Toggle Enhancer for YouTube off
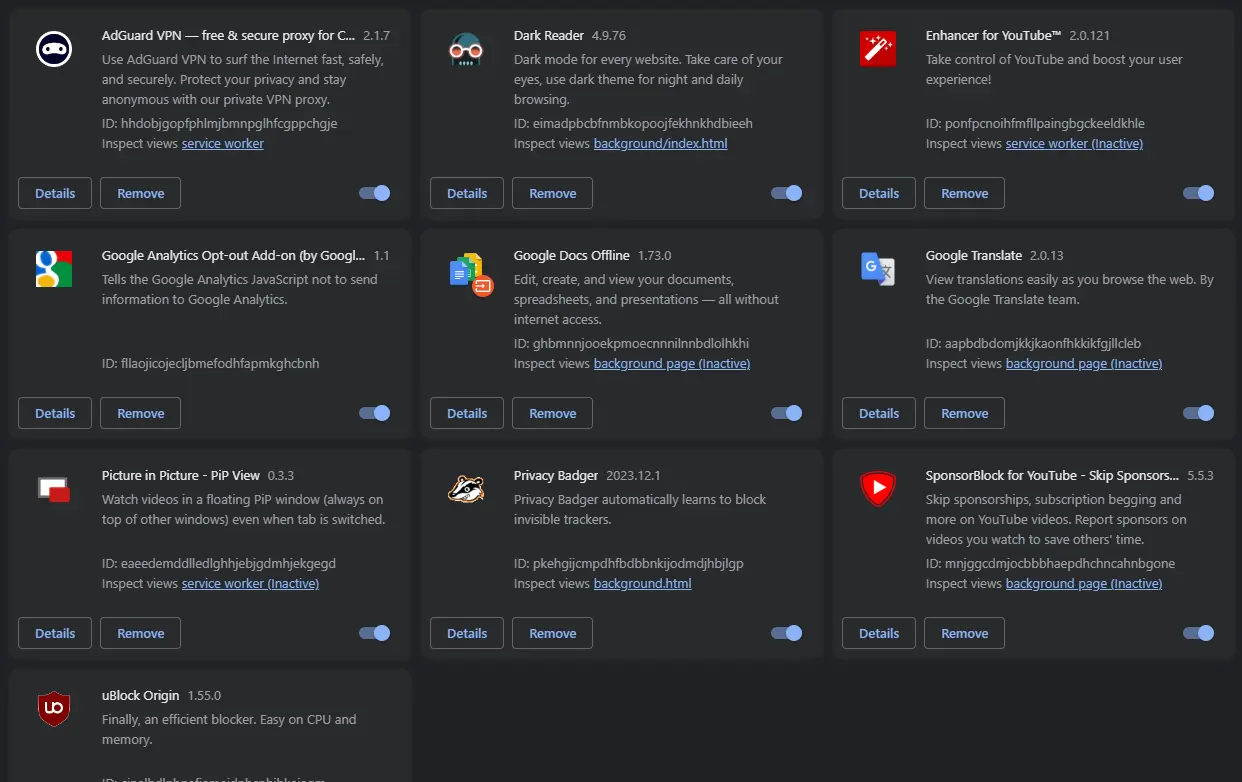This screenshot has width=1242, height=782. pos(1199,193)
